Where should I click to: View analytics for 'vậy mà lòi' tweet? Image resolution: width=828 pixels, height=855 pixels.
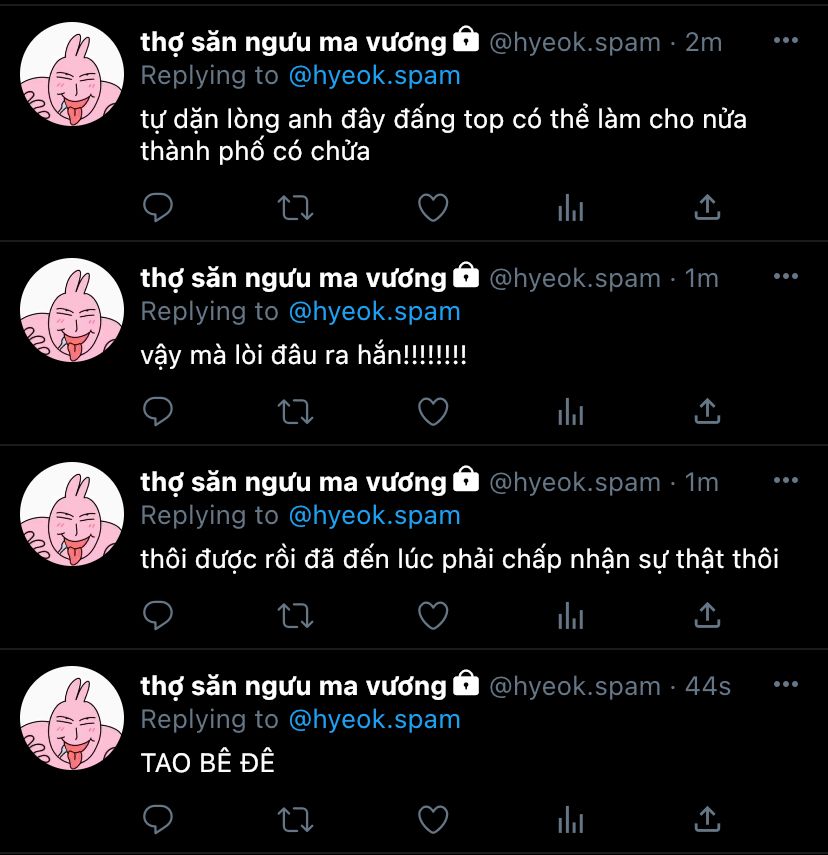pyautogui.click(x=571, y=412)
